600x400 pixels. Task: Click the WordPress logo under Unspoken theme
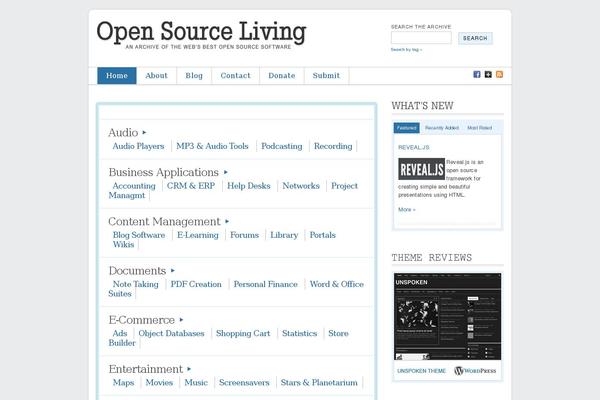tap(475, 371)
